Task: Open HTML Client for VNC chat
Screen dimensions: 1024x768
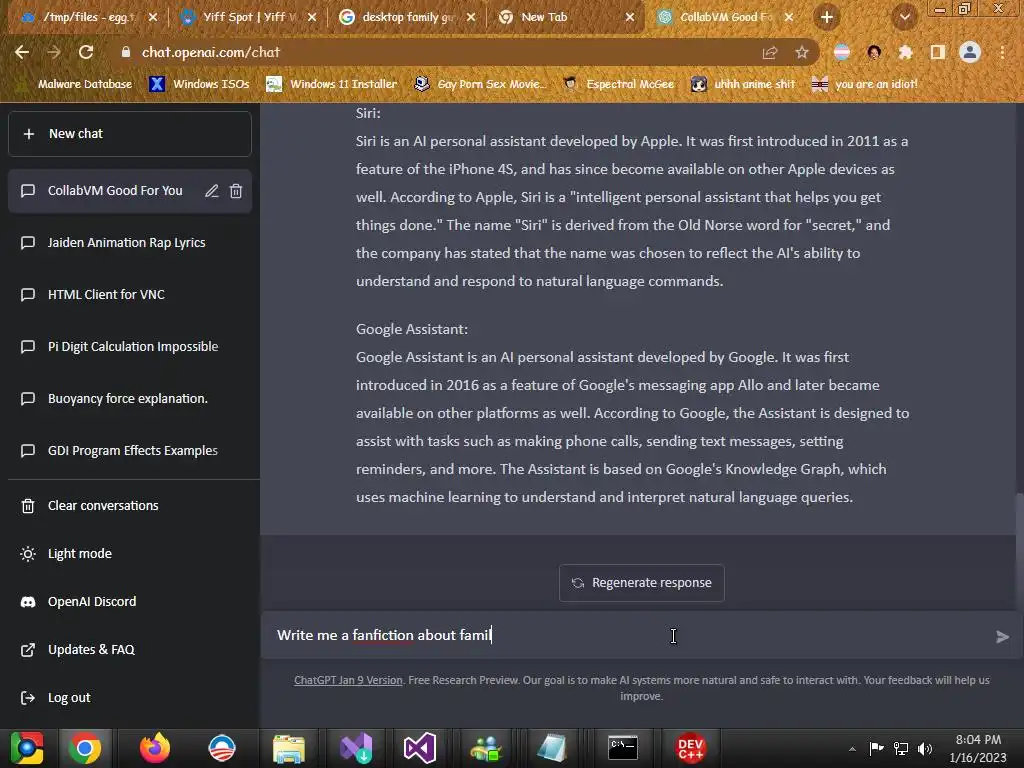Action: click(131, 295)
